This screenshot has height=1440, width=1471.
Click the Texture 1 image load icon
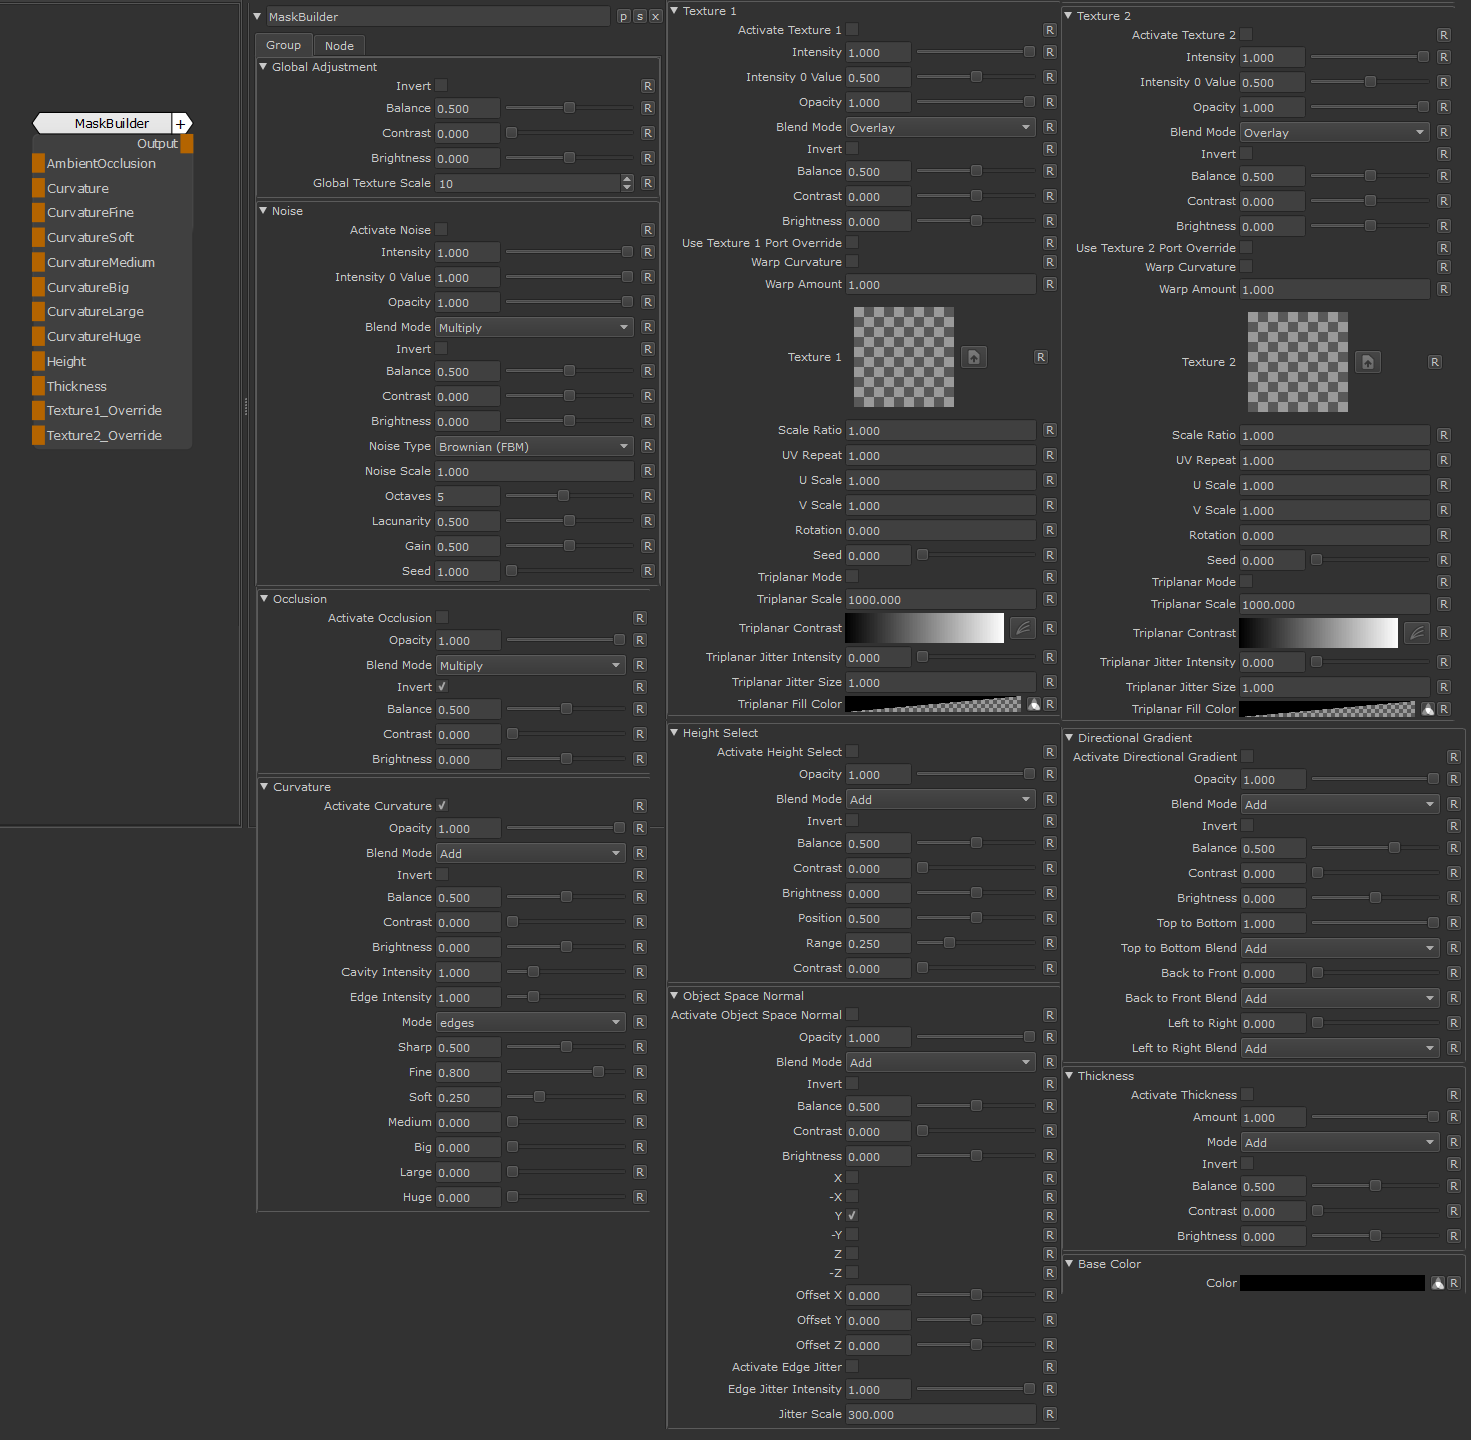pos(973,357)
